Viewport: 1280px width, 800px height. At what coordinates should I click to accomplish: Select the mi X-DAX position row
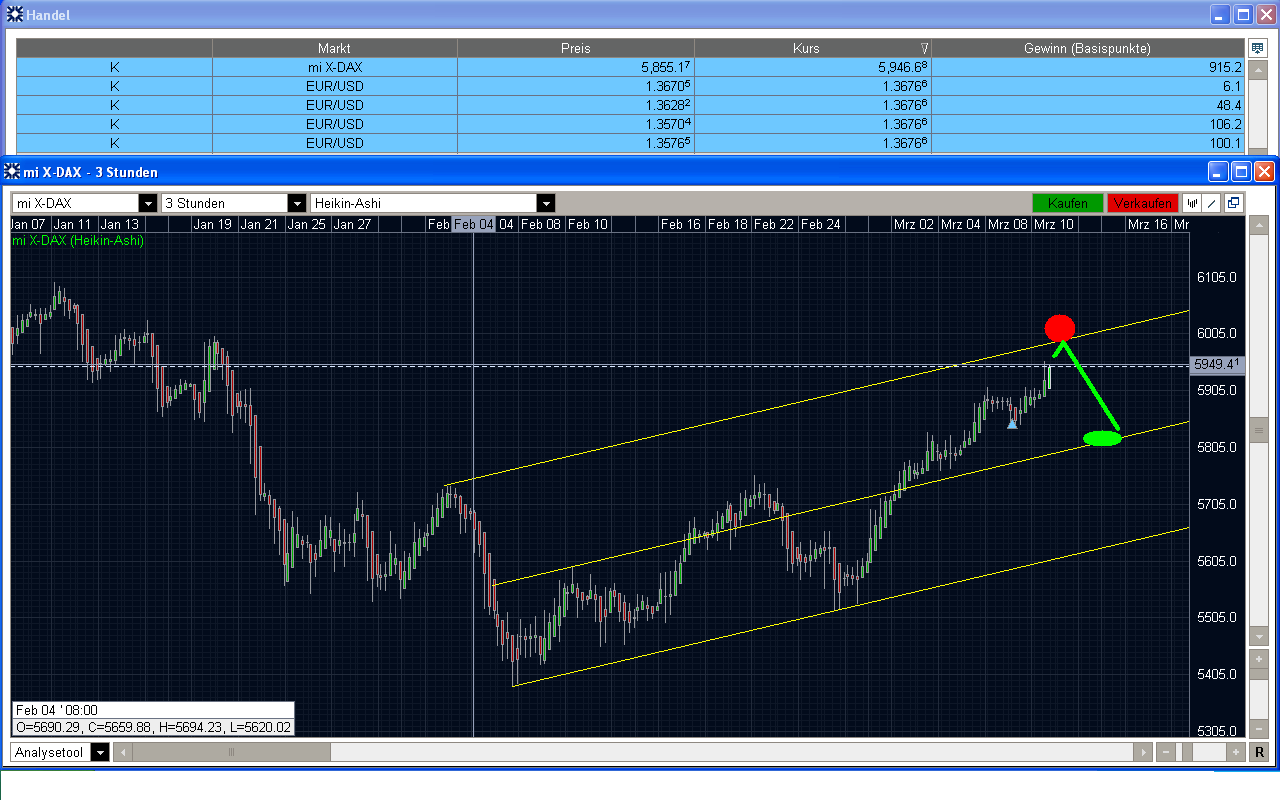tap(631, 67)
